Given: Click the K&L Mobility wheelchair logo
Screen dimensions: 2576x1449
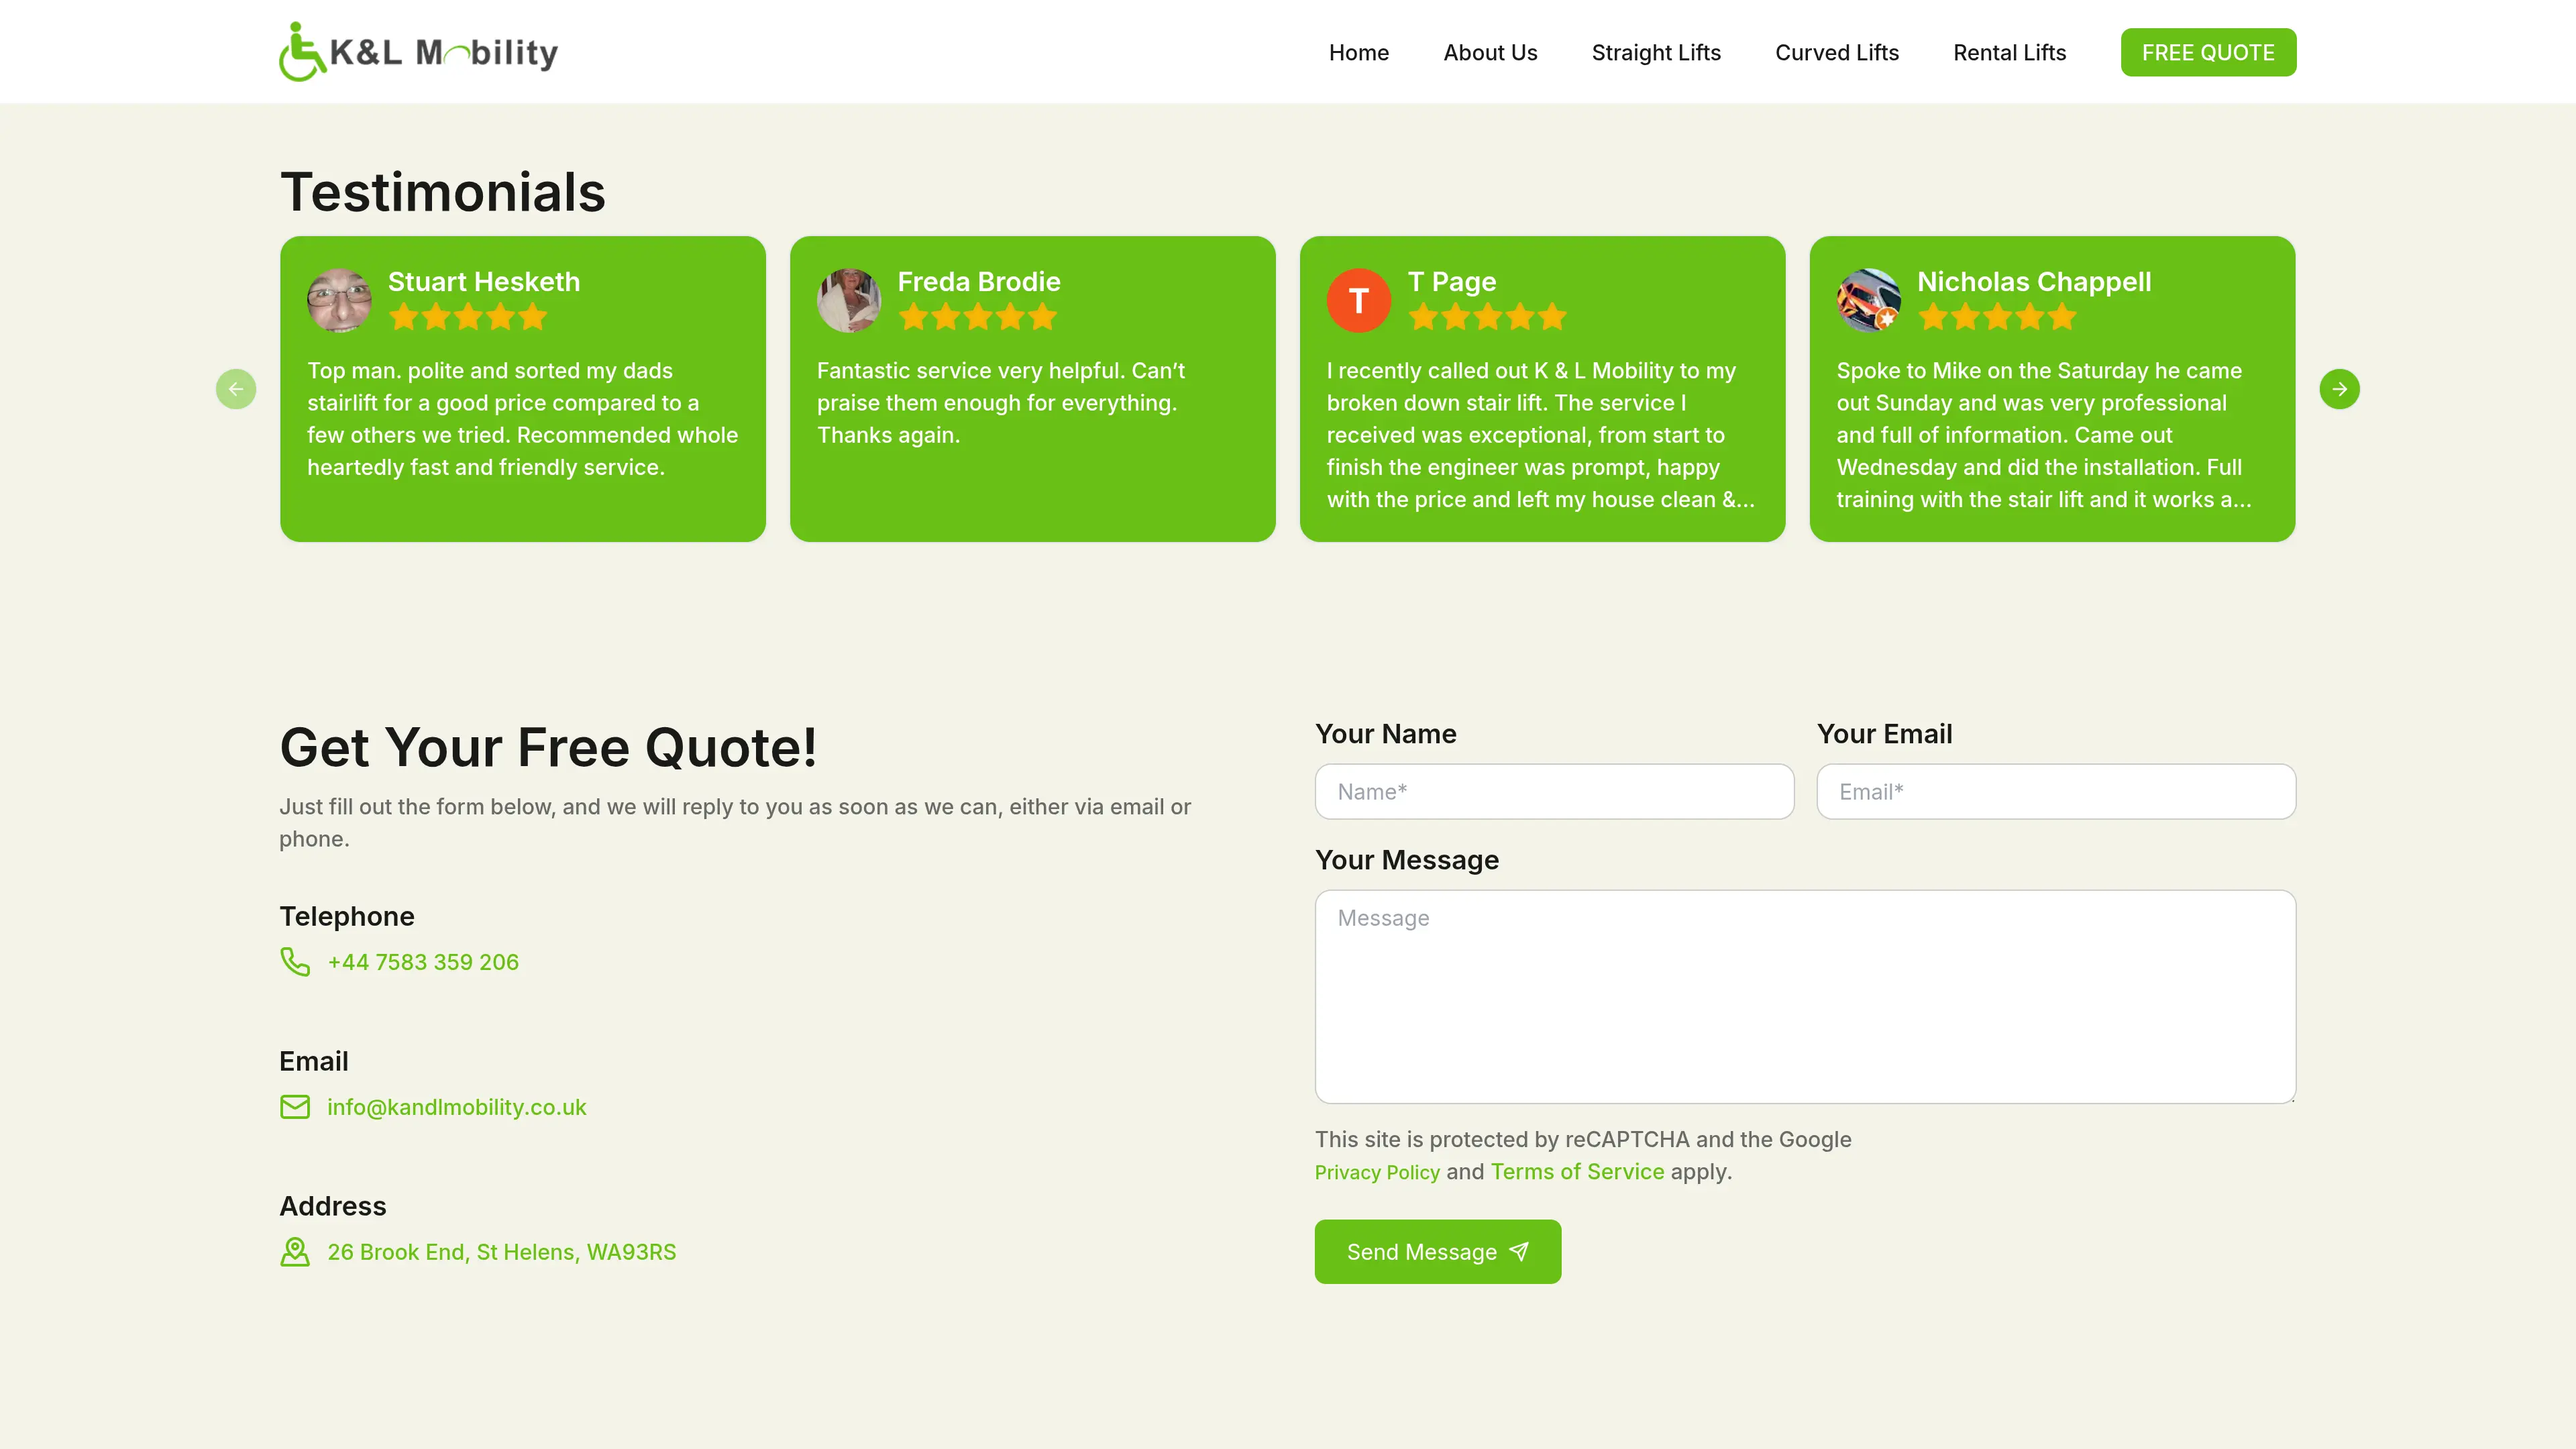Looking at the screenshot, I should (418, 51).
